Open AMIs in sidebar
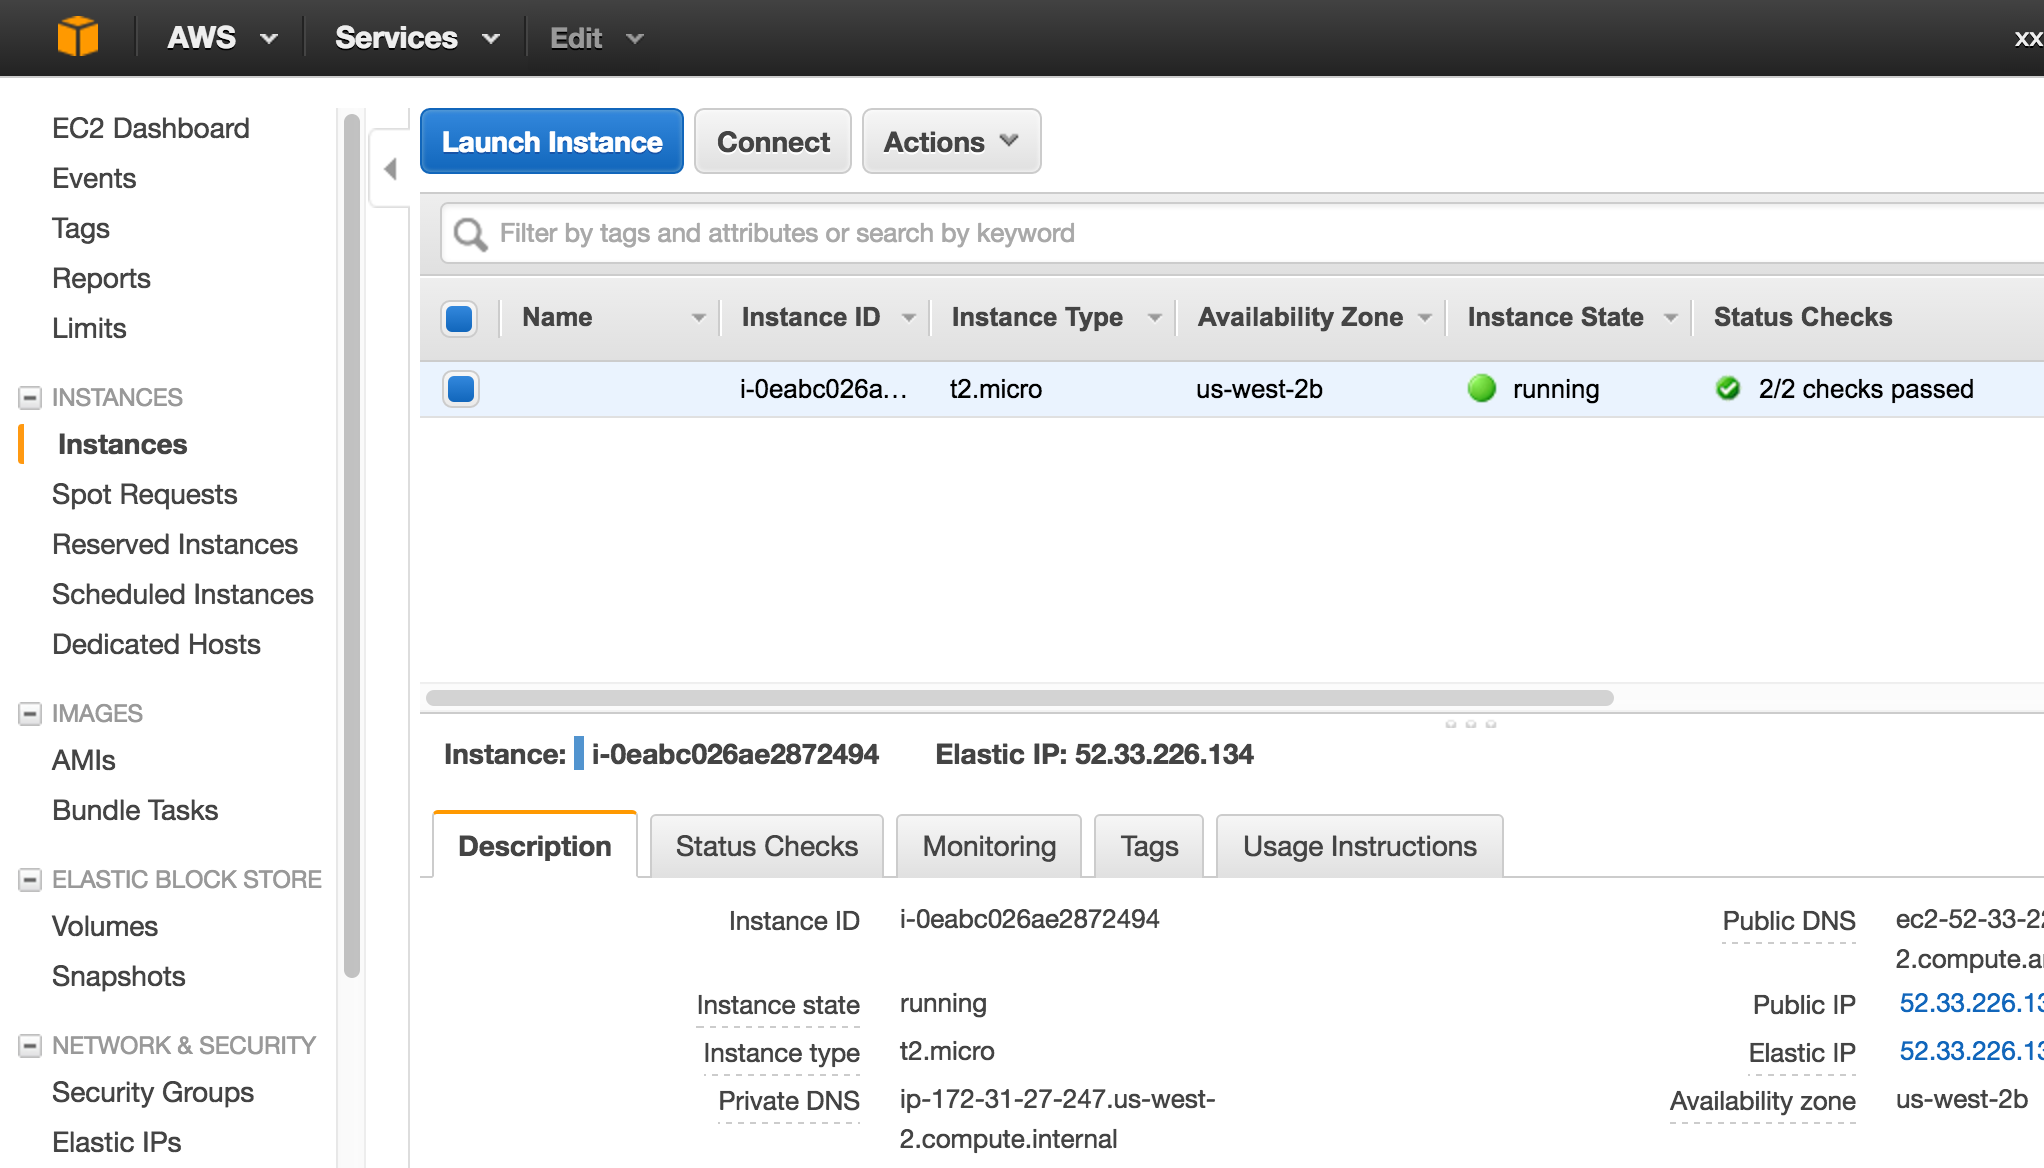Screen dimensions: 2044x1168 (x=84, y=760)
